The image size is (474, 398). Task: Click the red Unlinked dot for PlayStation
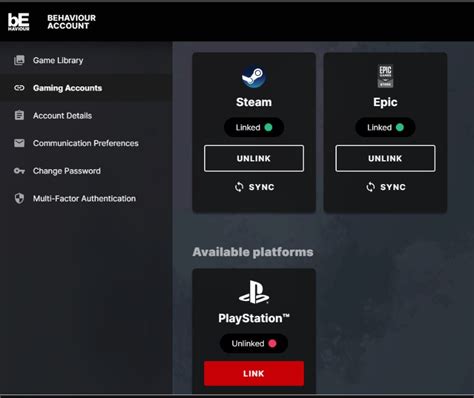[272, 343]
